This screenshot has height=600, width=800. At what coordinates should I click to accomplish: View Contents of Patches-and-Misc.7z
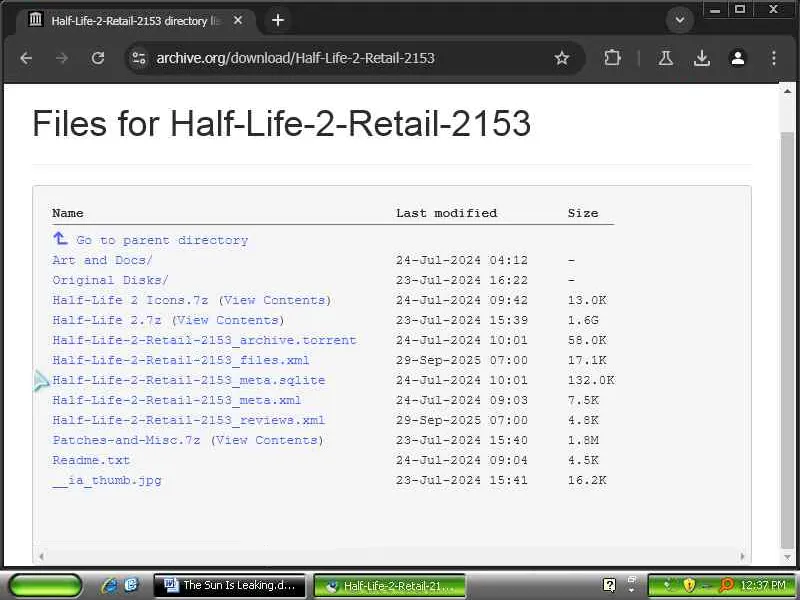point(267,440)
